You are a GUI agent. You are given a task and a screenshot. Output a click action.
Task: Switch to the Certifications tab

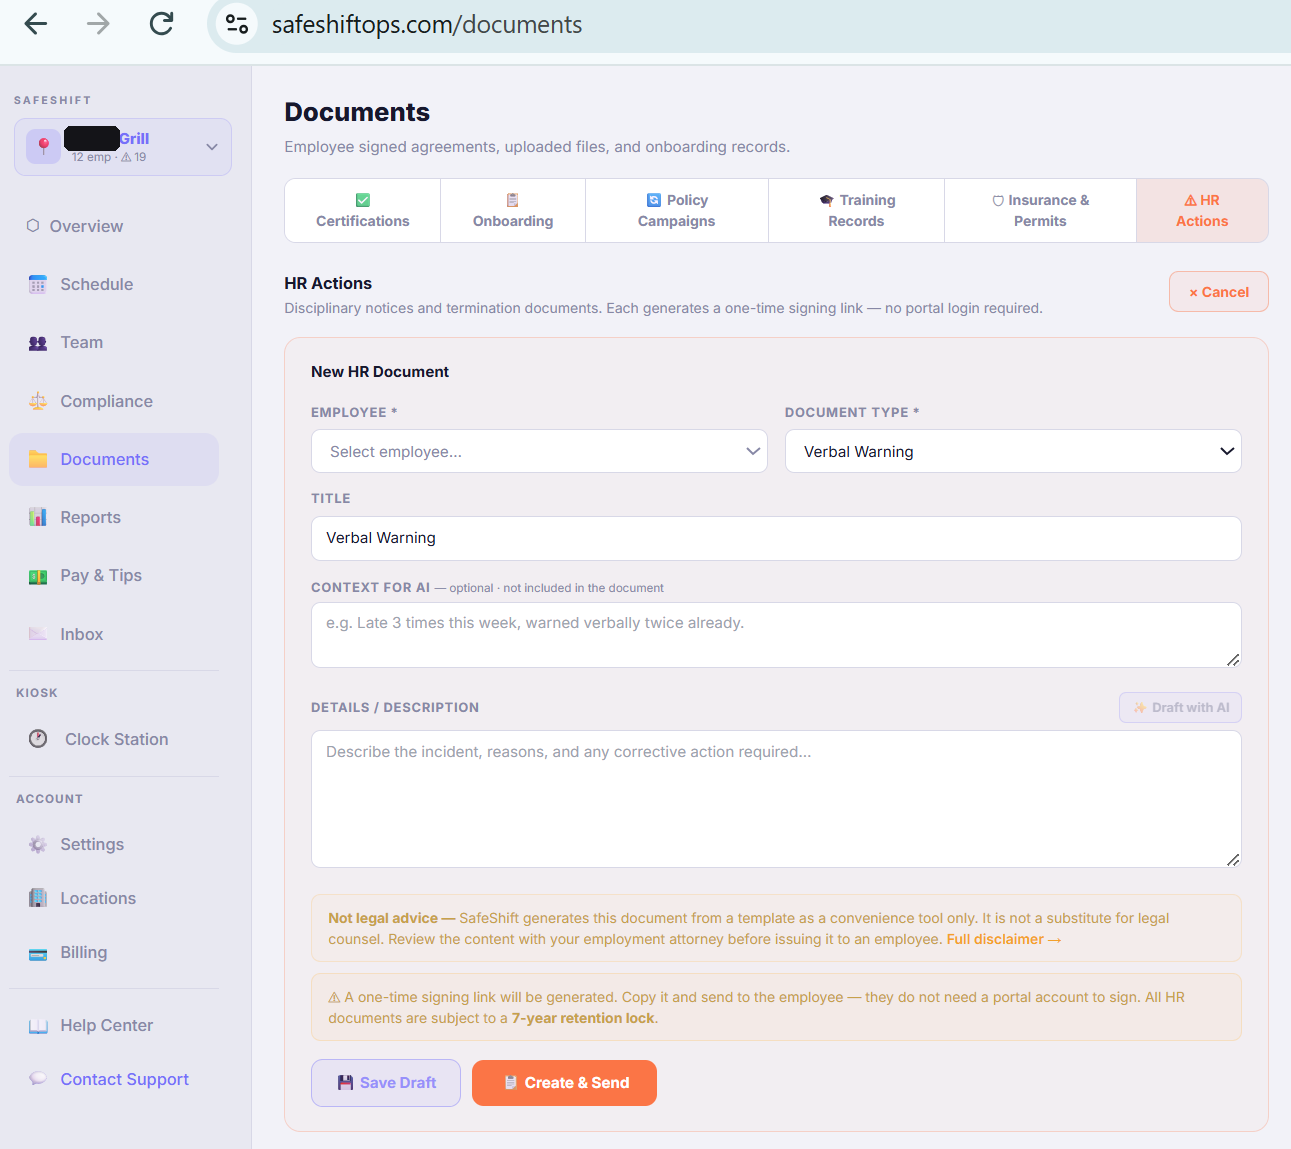click(363, 211)
